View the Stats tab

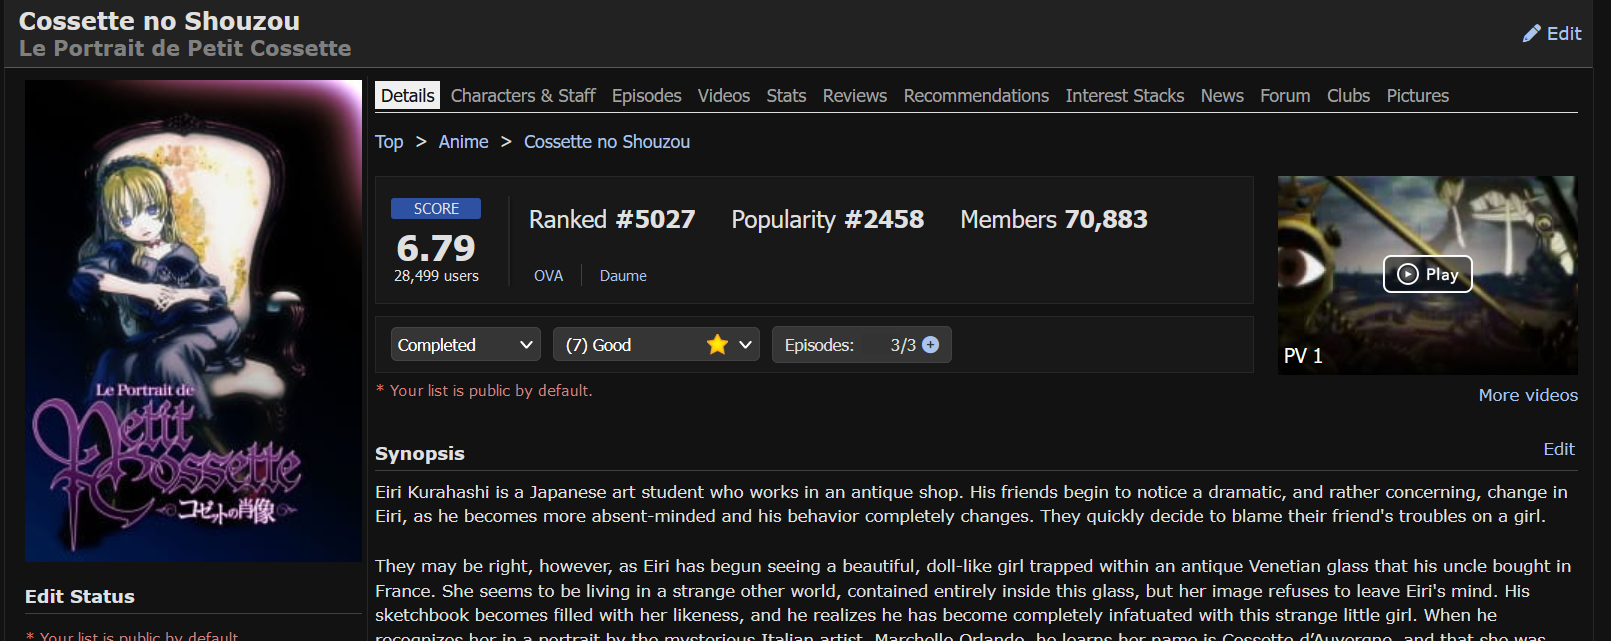[786, 96]
